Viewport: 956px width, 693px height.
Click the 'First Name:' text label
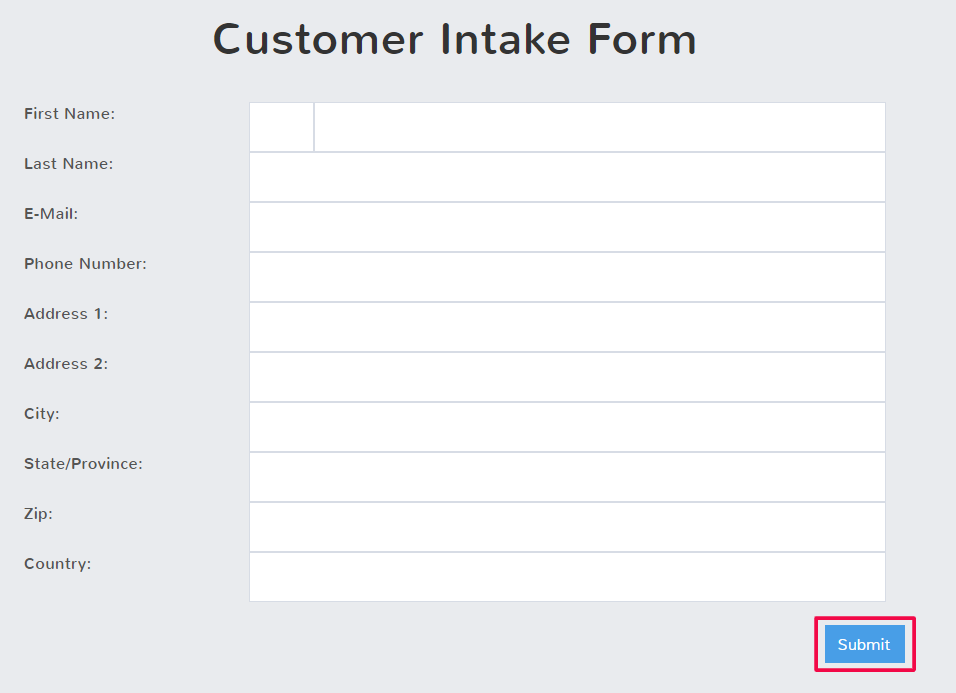point(69,114)
